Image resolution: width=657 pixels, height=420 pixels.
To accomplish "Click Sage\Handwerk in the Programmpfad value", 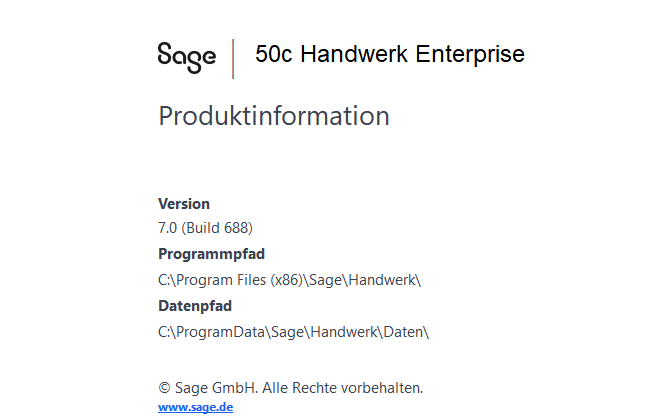I will pyautogui.click(x=362, y=280).
